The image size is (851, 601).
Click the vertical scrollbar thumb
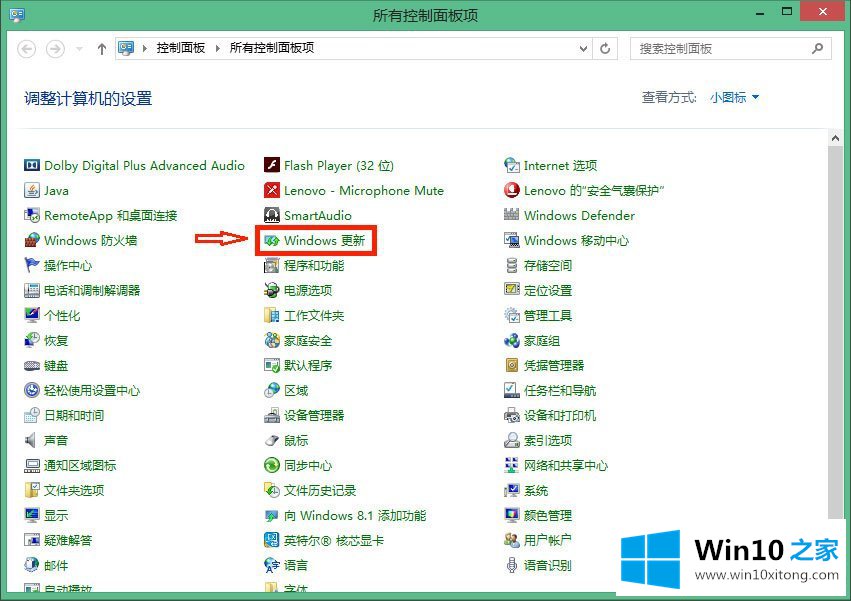pos(835,332)
